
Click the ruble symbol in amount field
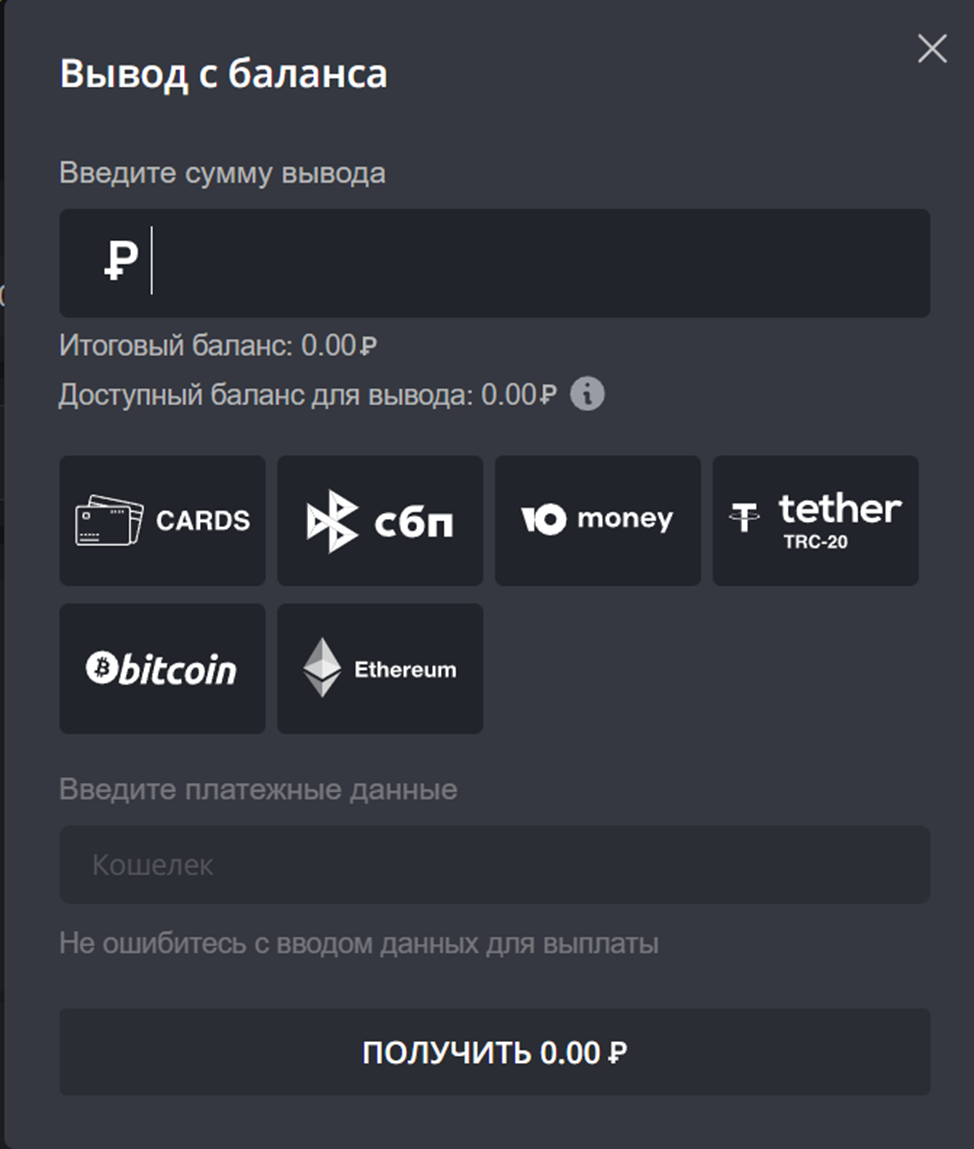[x=121, y=262]
